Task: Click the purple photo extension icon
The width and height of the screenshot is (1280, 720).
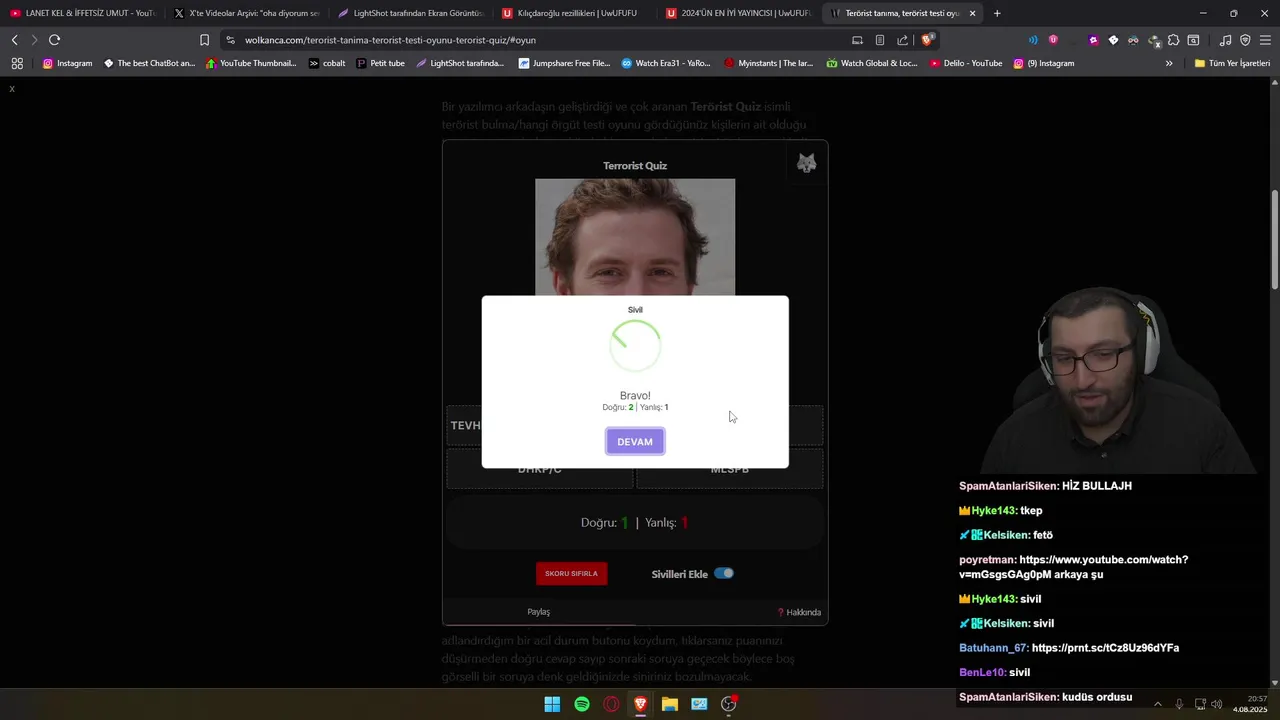Action: pos(1093,40)
